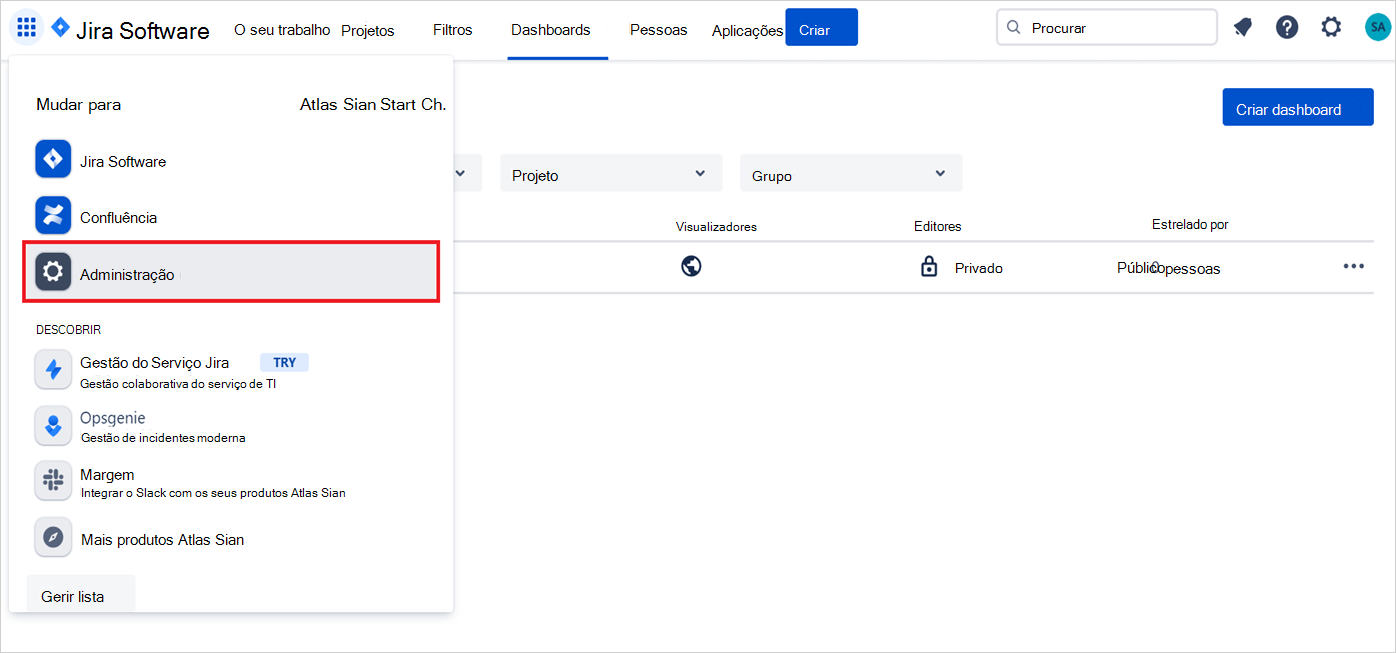Open the help question mark icon
1396x653 pixels.
[x=1287, y=27]
